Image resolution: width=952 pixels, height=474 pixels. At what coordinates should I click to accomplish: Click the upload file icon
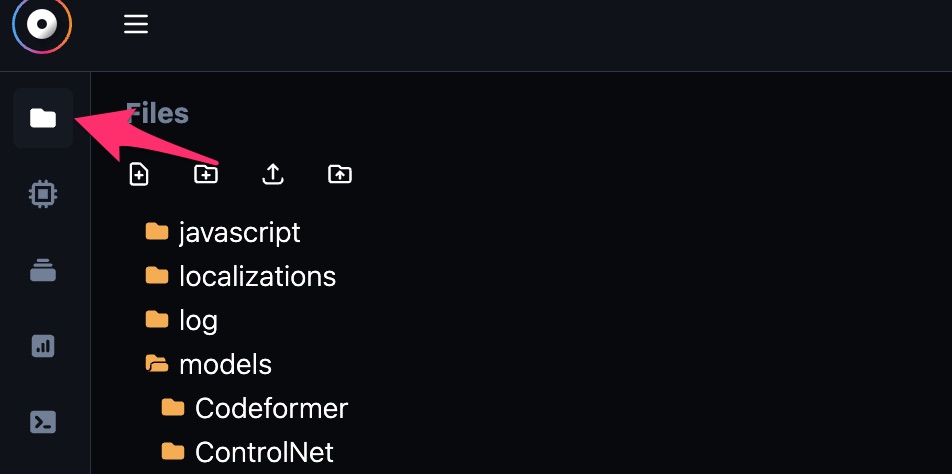273,175
